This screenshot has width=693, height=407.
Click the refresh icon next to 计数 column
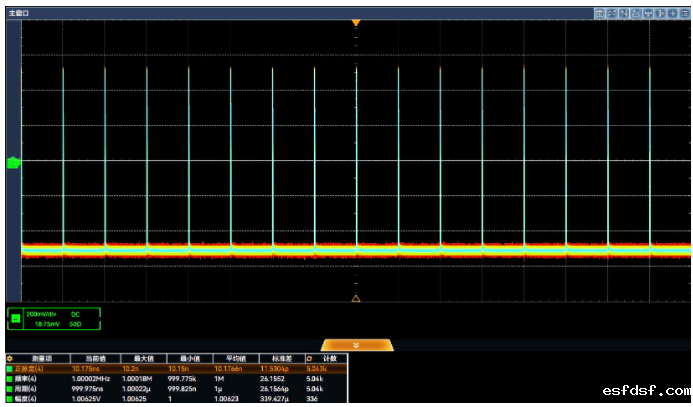tap(308, 358)
